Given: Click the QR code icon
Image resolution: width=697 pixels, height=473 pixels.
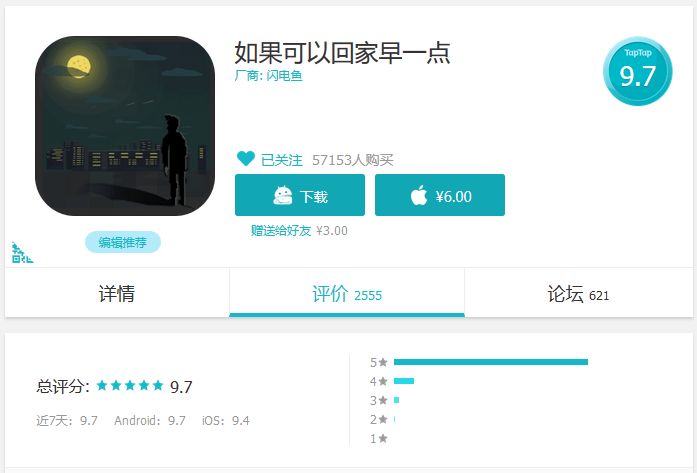Looking at the screenshot, I should coord(22,253).
